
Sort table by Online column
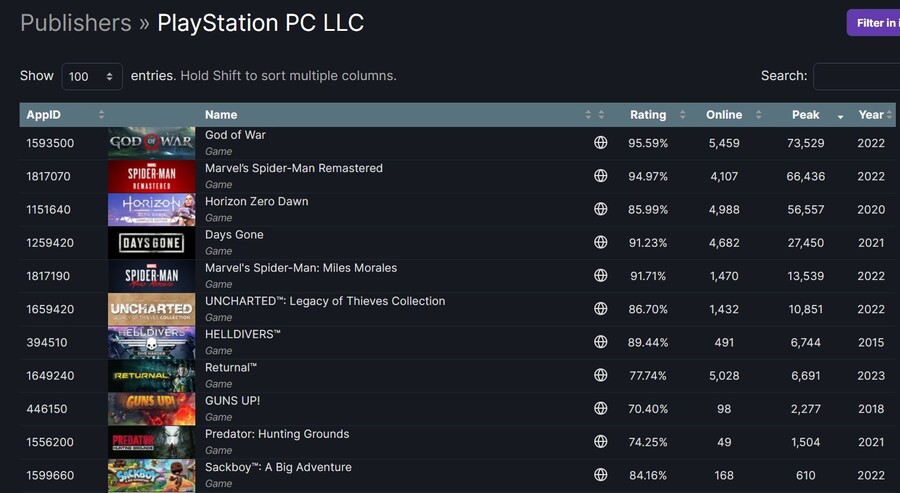click(x=724, y=115)
